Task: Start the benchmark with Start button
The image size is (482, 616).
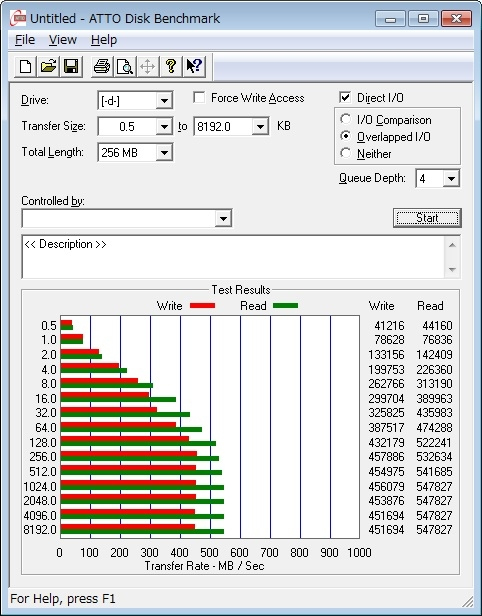Action: [x=427, y=218]
